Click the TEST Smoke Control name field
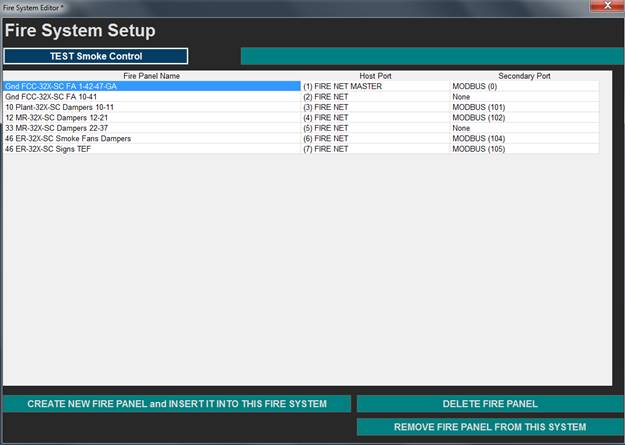 pos(95,56)
